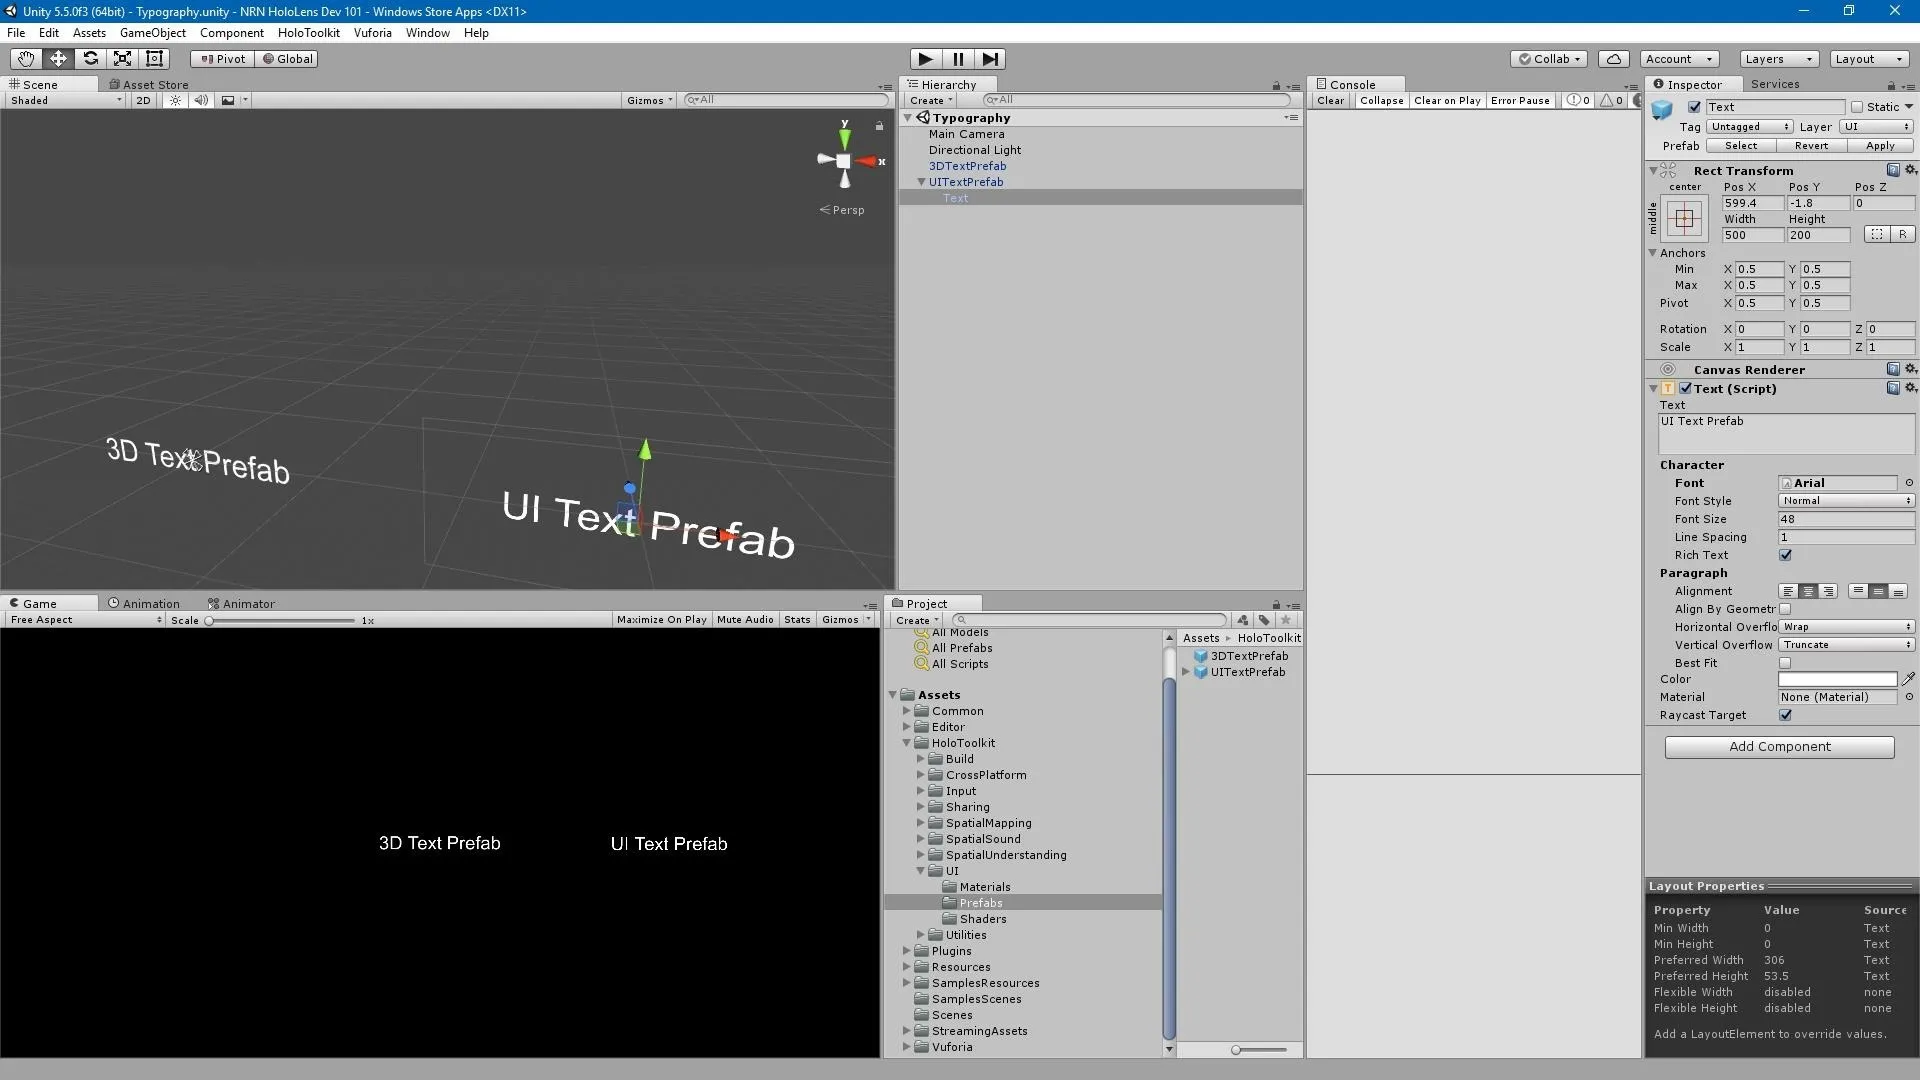Open the Free Aspect dropdown
This screenshot has height=1080, width=1920.
[85, 620]
